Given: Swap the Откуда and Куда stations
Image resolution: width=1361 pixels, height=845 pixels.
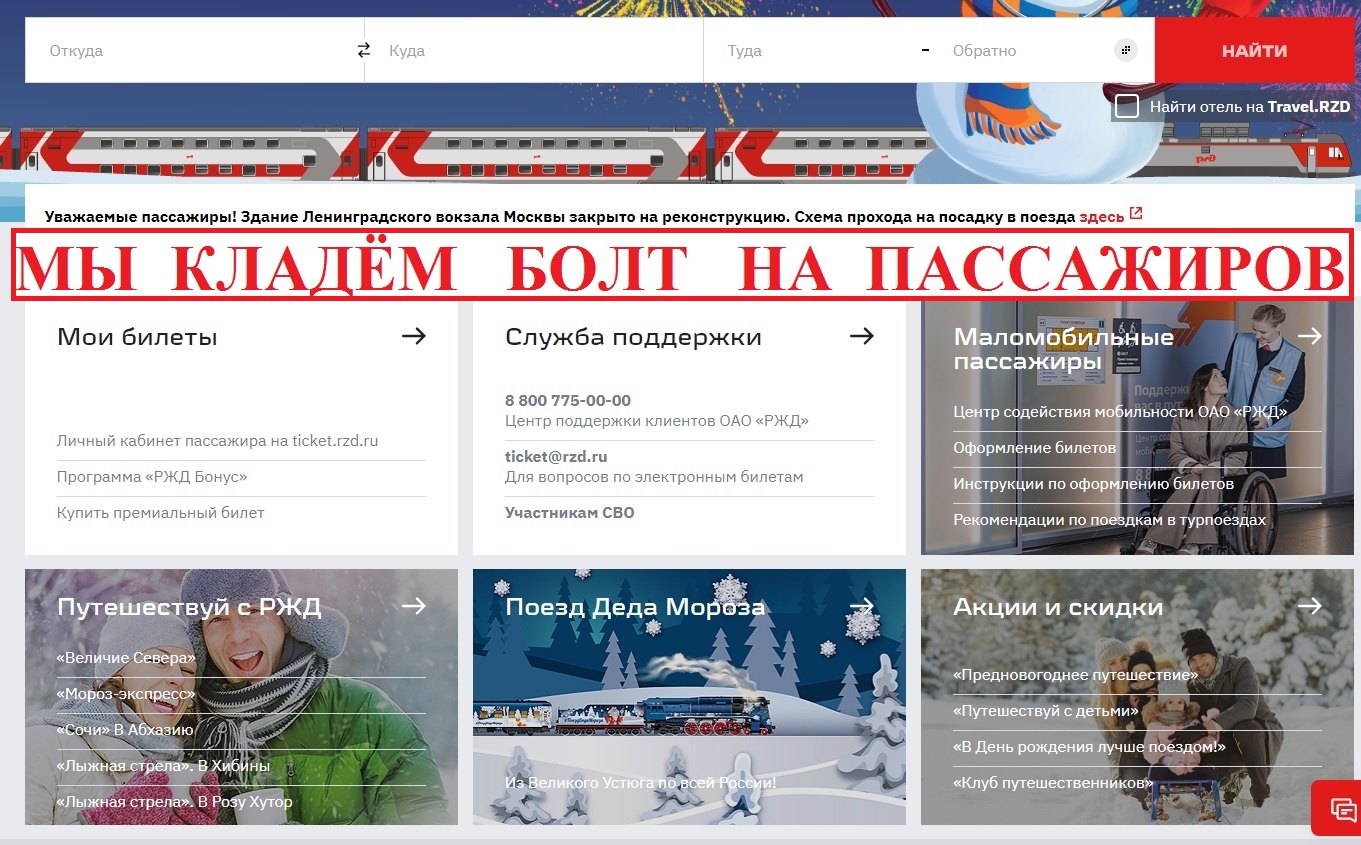Looking at the screenshot, I should coord(364,50).
